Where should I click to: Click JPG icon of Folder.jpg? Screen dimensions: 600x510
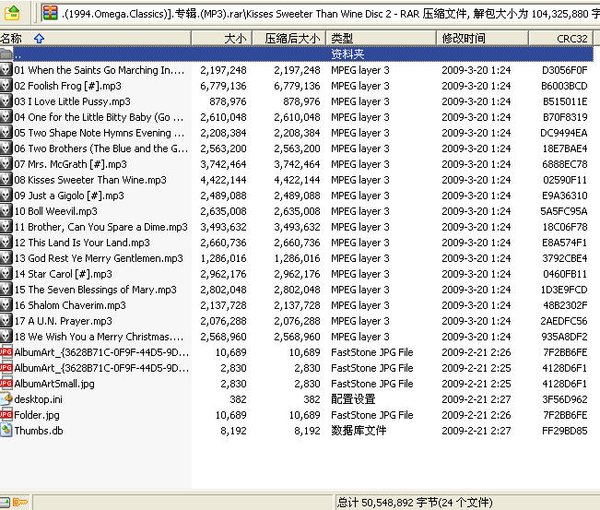(6, 415)
